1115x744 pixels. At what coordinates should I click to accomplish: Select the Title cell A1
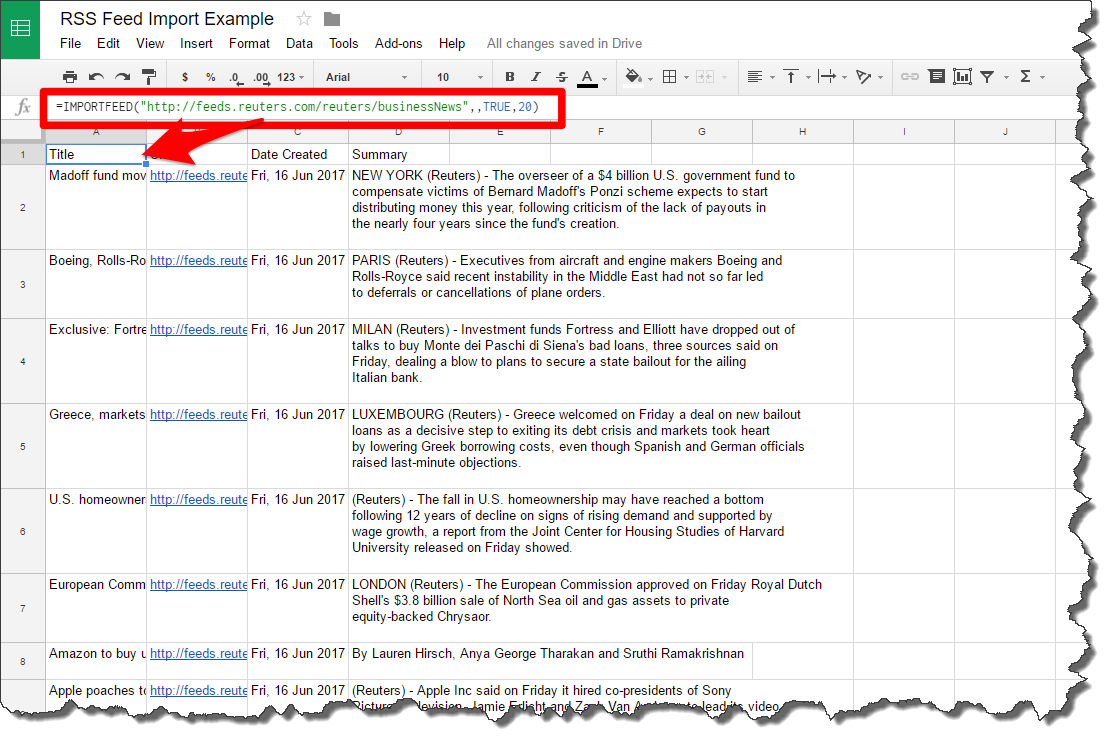(x=96, y=154)
